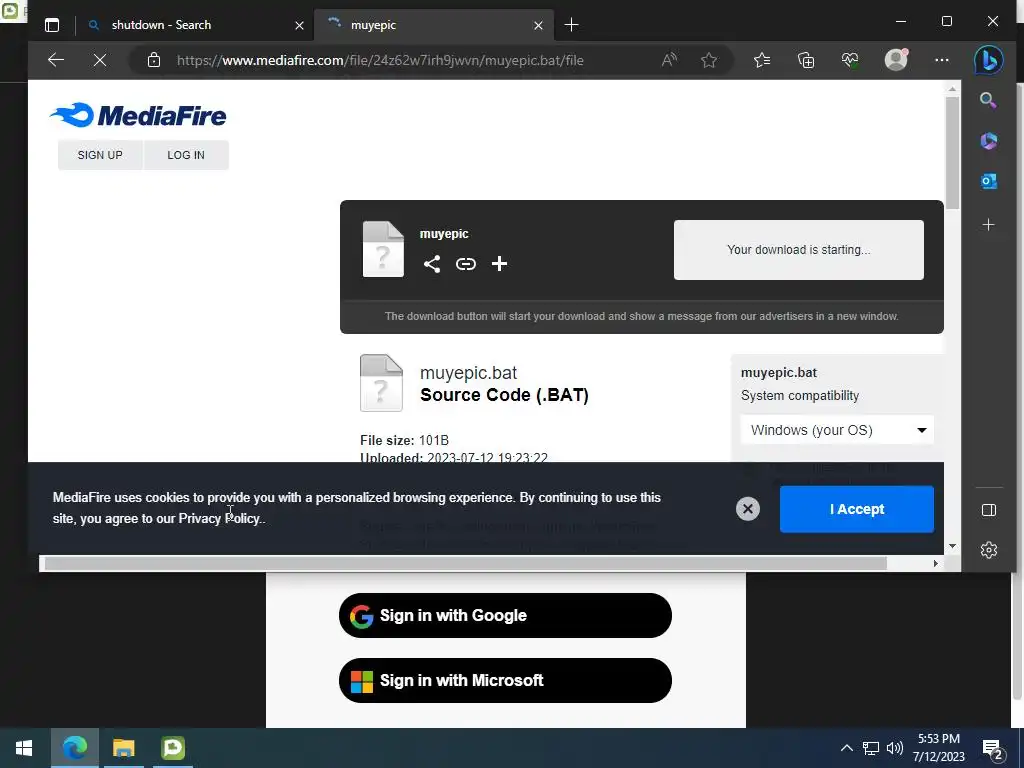Open the tab actions menu icon
The width and height of the screenshot is (1024, 768).
pos(52,25)
